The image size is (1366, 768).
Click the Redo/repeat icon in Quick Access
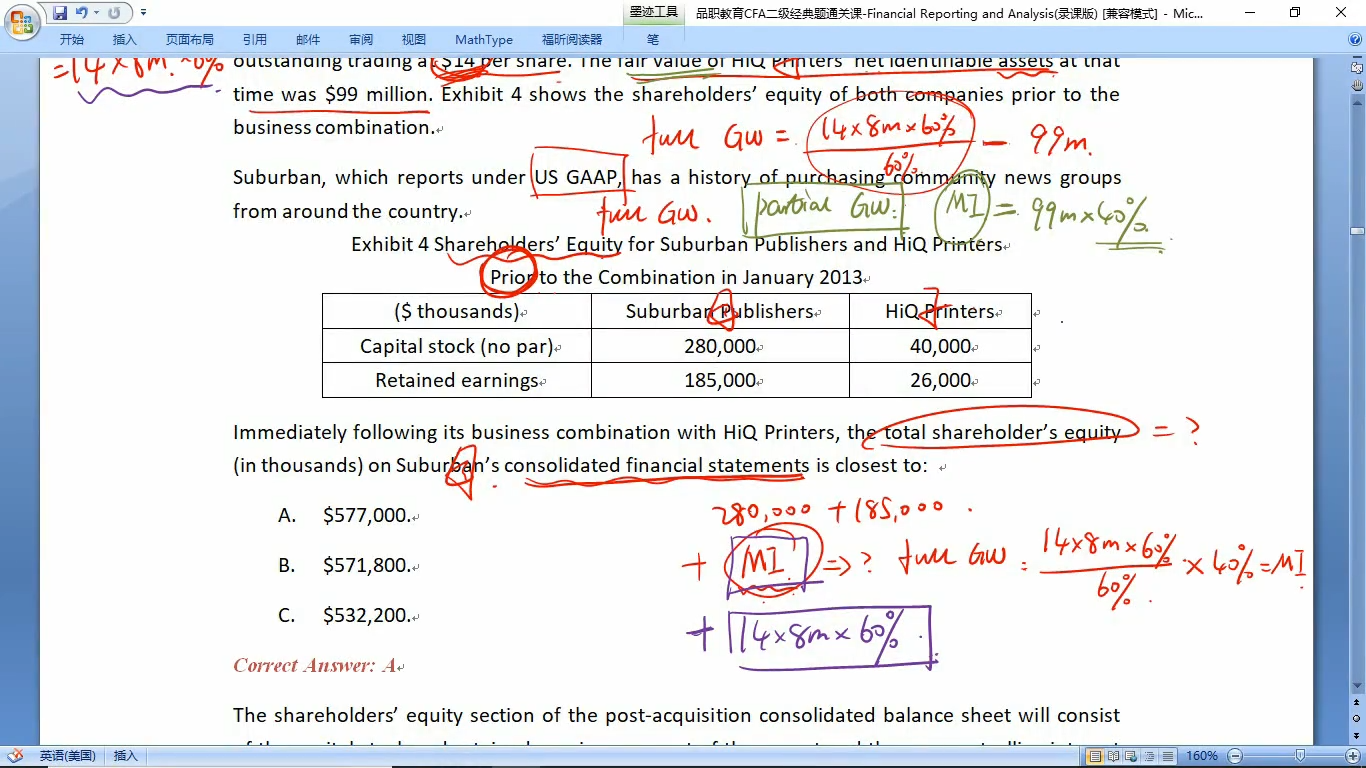(x=114, y=13)
